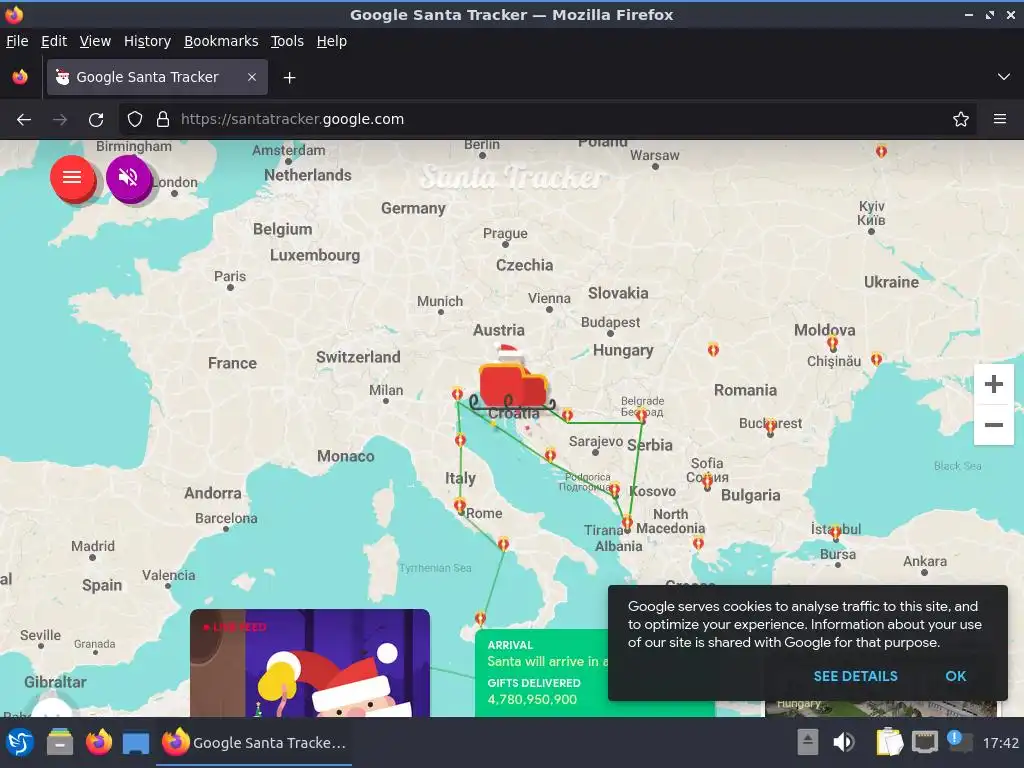1024x768 pixels.
Task: Select the Google Santa Tracker tab
Action: 157,77
